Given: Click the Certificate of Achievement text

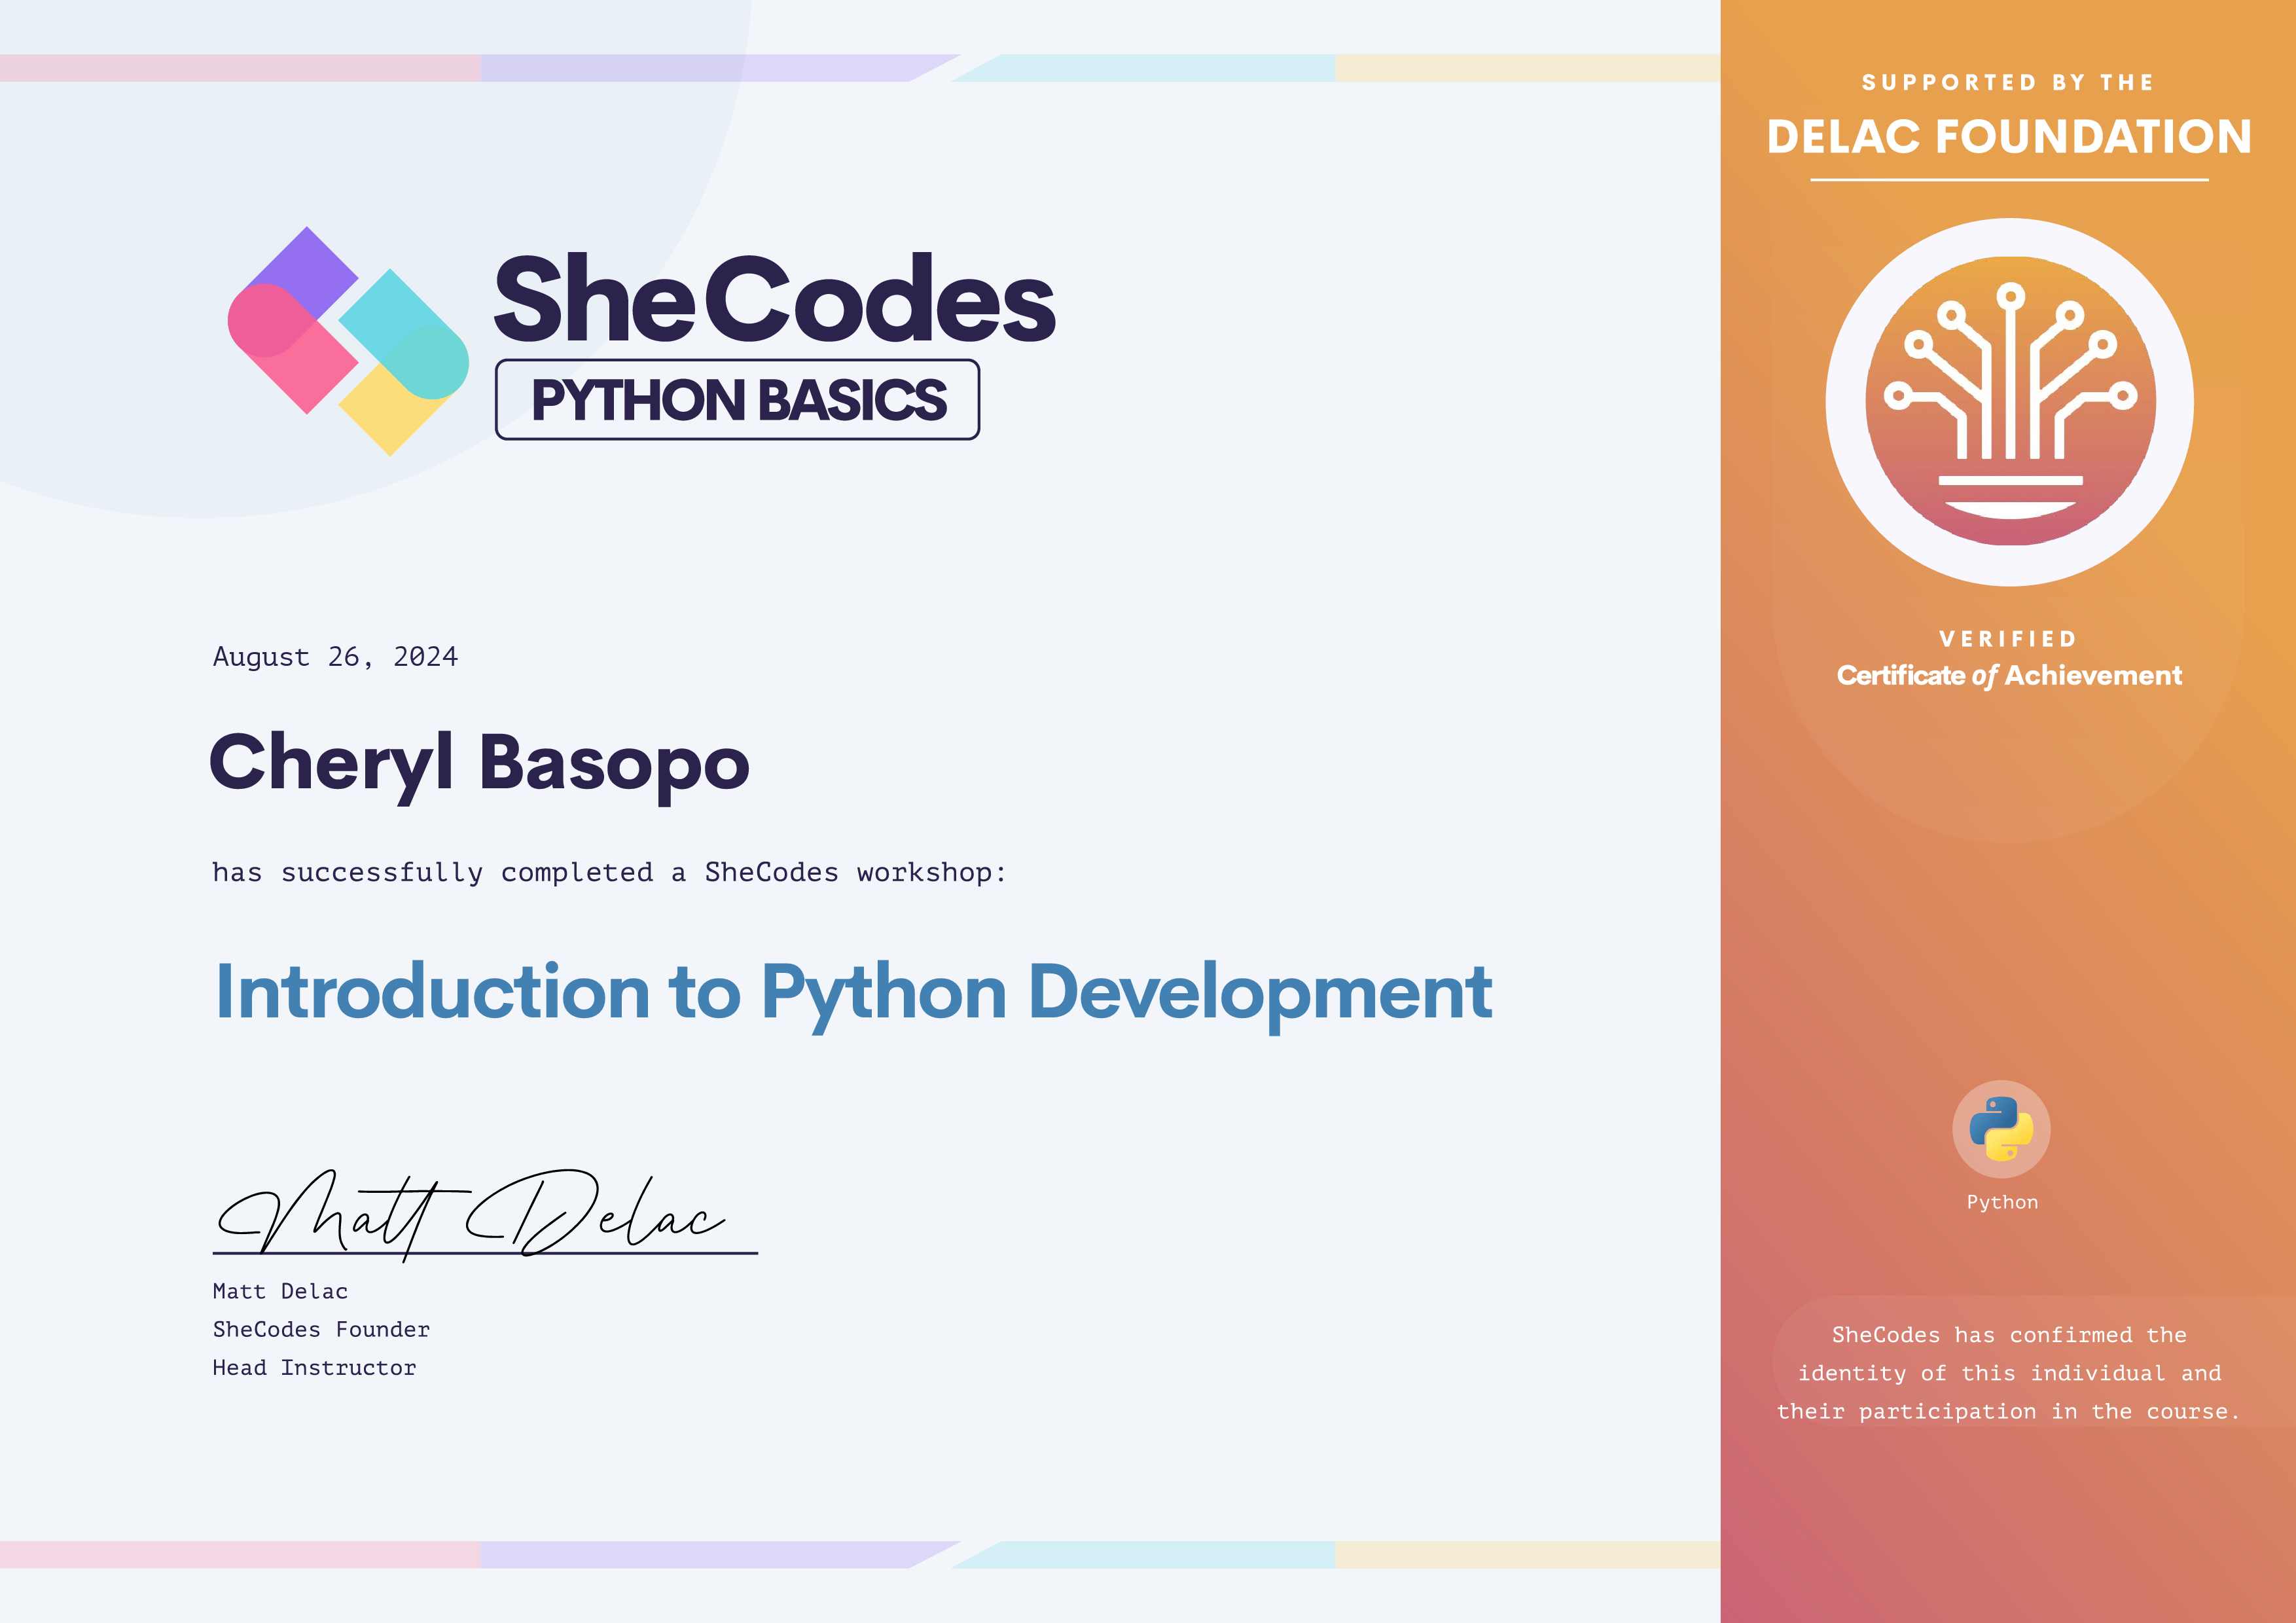Looking at the screenshot, I should point(2008,676).
